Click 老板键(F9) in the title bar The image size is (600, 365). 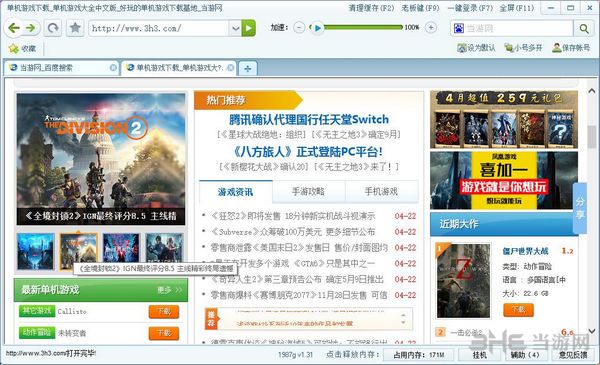coord(420,8)
